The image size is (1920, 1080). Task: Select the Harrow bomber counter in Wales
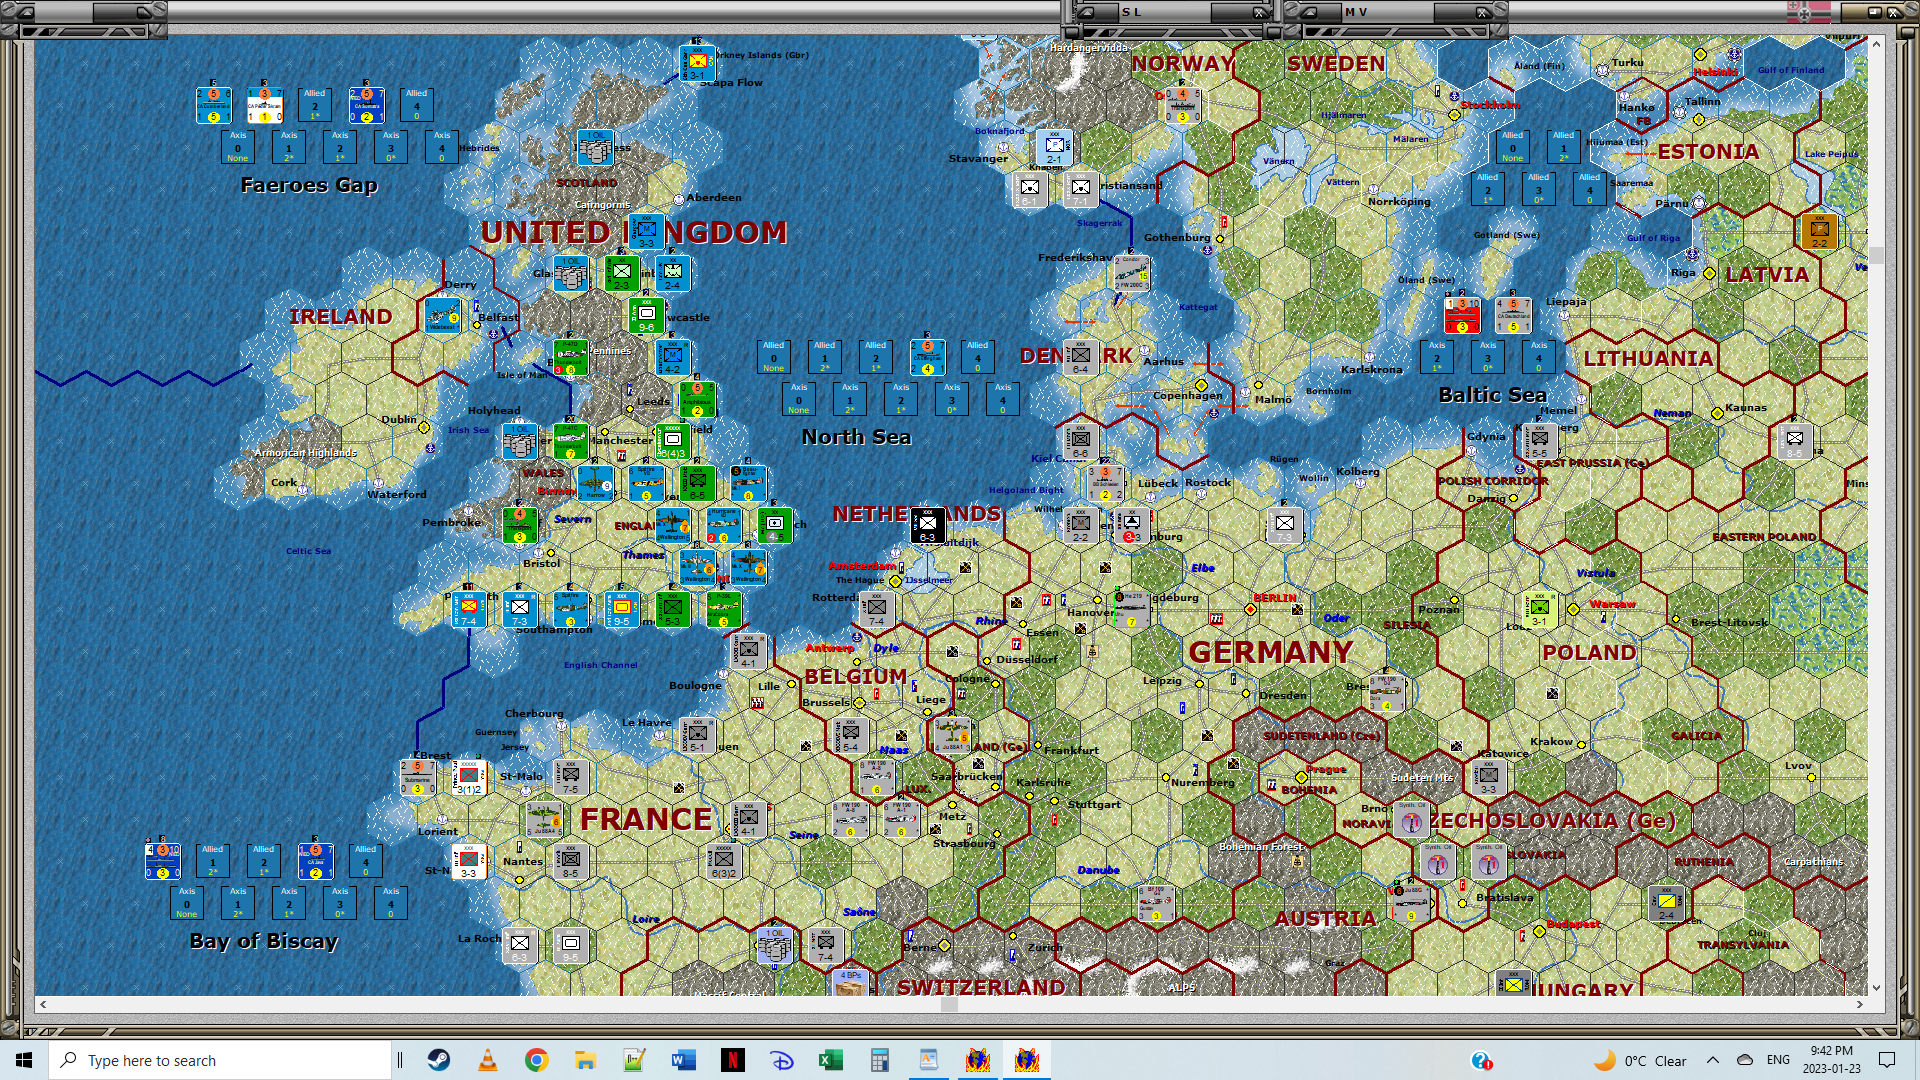coord(596,483)
